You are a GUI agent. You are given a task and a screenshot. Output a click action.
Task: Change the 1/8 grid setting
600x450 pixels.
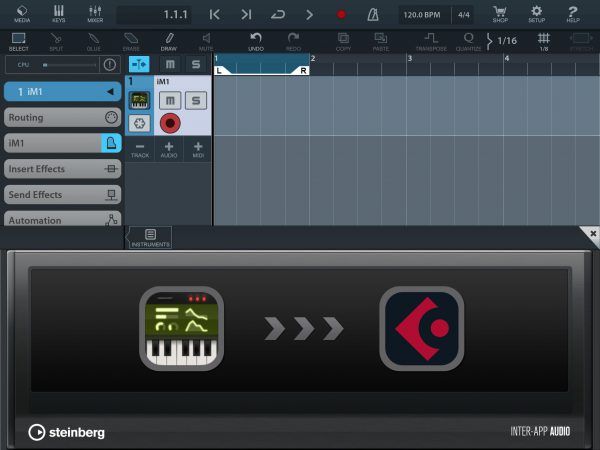pyautogui.click(x=544, y=42)
